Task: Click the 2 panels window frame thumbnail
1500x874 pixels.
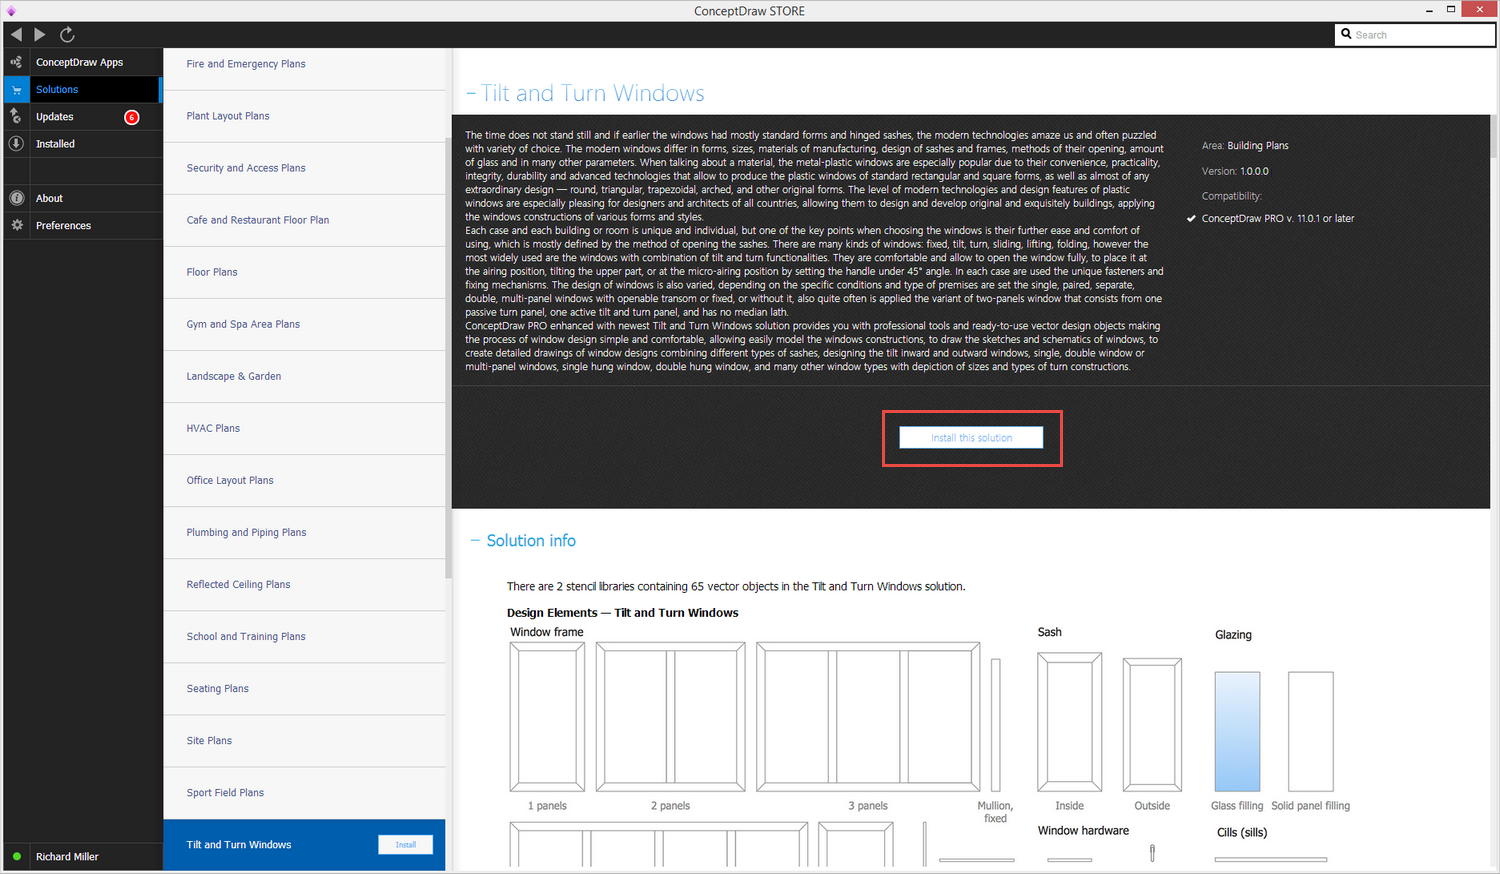Action: tap(670, 717)
